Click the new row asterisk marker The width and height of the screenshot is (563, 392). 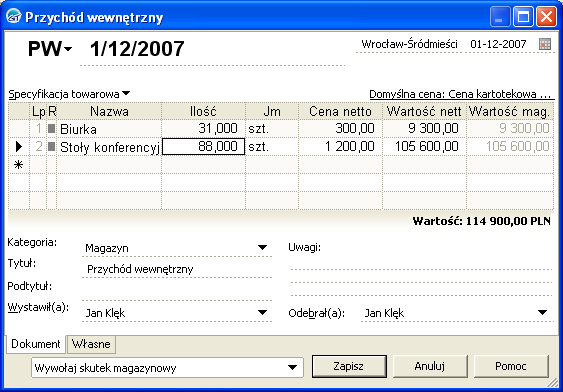18,165
